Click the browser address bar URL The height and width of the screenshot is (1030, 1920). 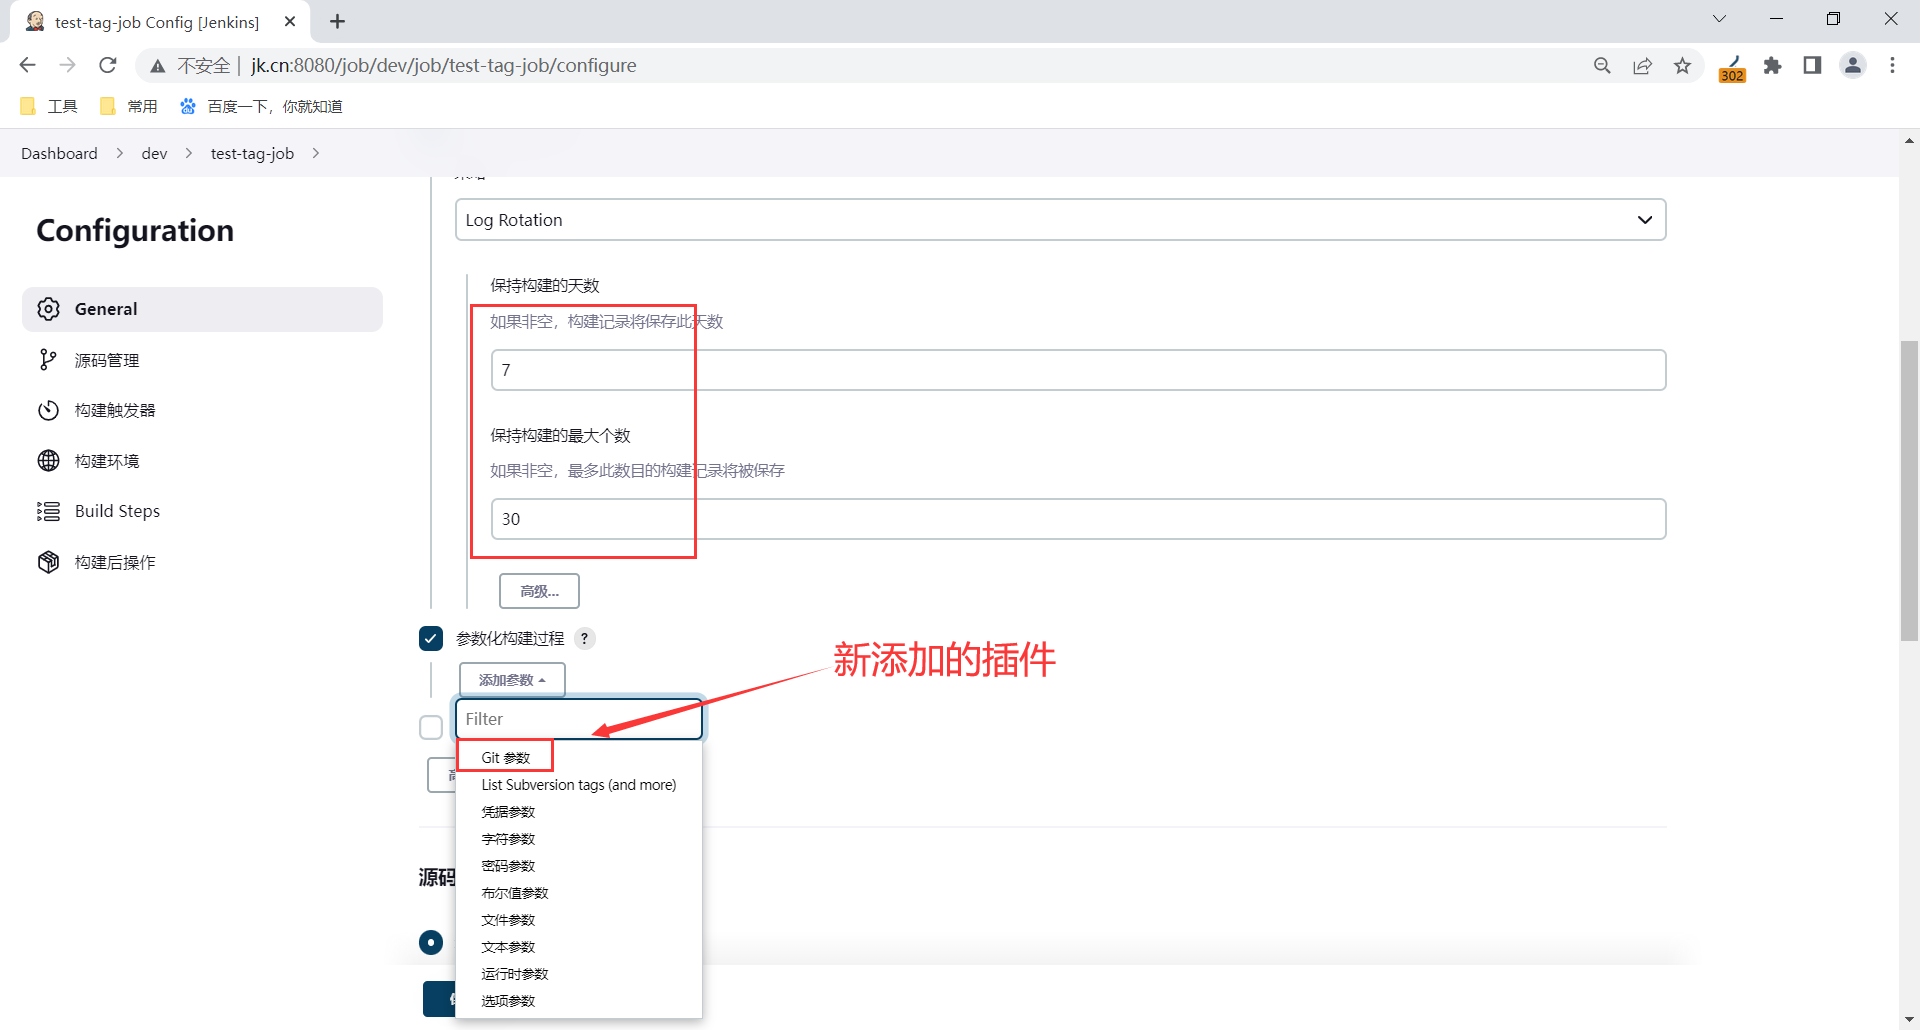pos(444,65)
